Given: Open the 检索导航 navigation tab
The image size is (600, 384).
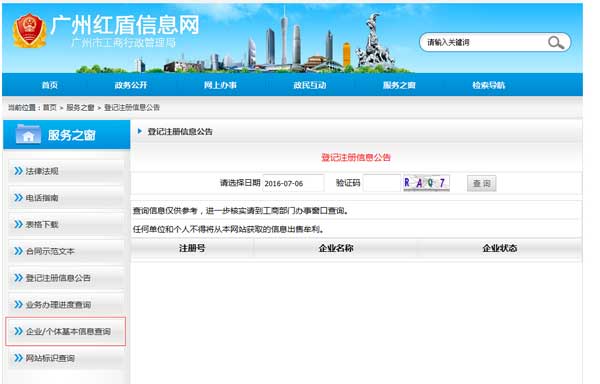Looking at the screenshot, I should click(489, 85).
